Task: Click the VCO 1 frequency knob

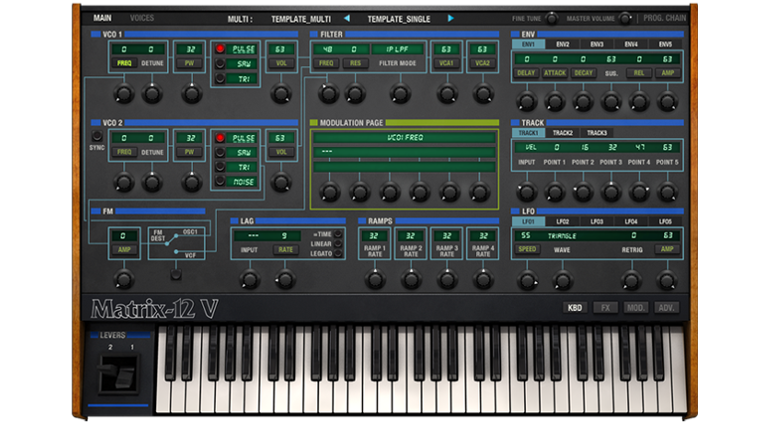Action: 124,93
